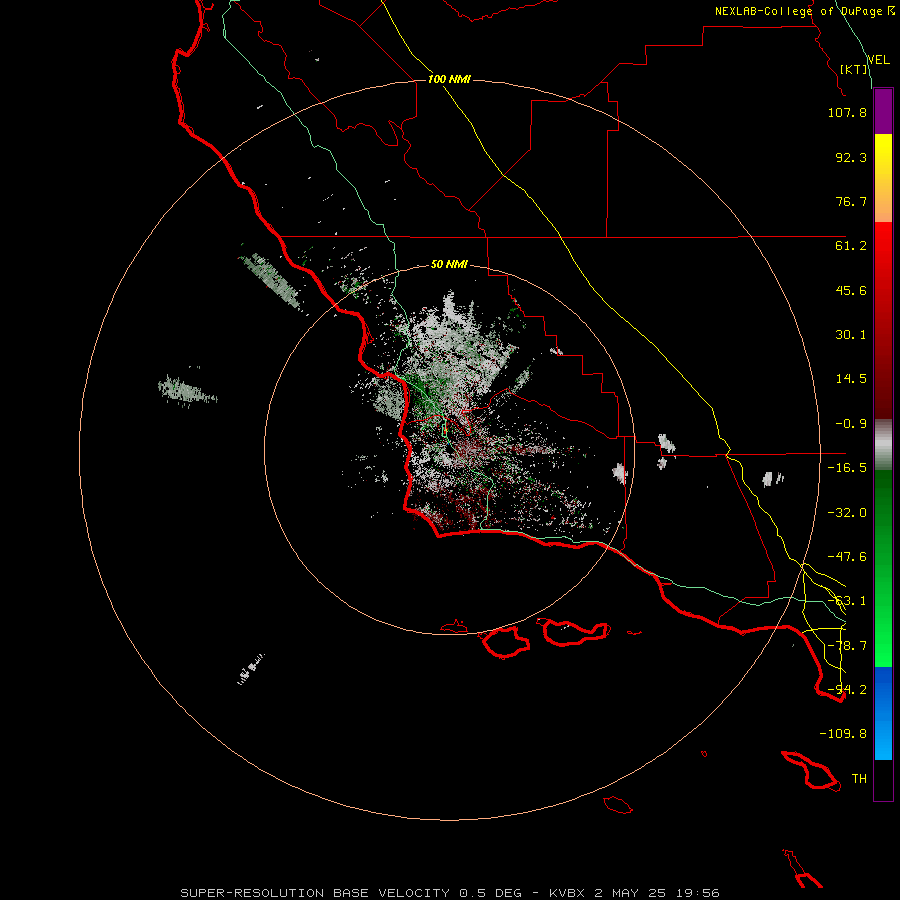Click the [KT] units label

tap(854, 69)
